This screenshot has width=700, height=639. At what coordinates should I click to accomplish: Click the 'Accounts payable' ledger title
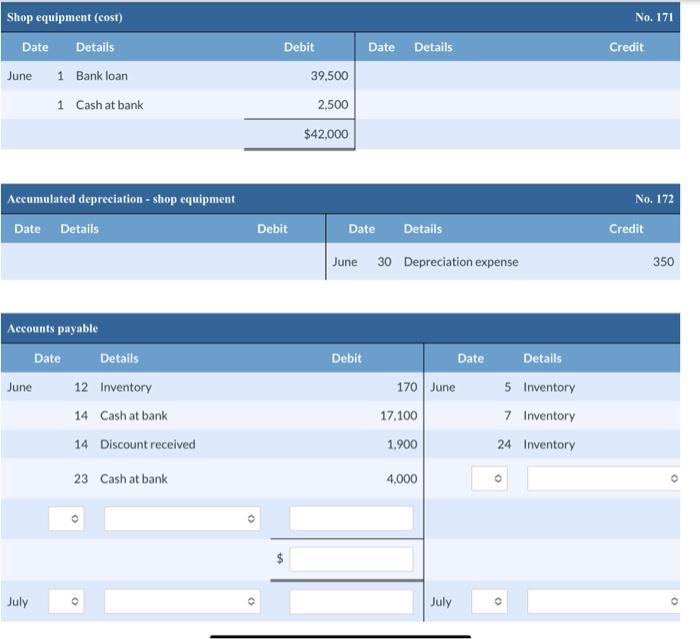pos(52,329)
